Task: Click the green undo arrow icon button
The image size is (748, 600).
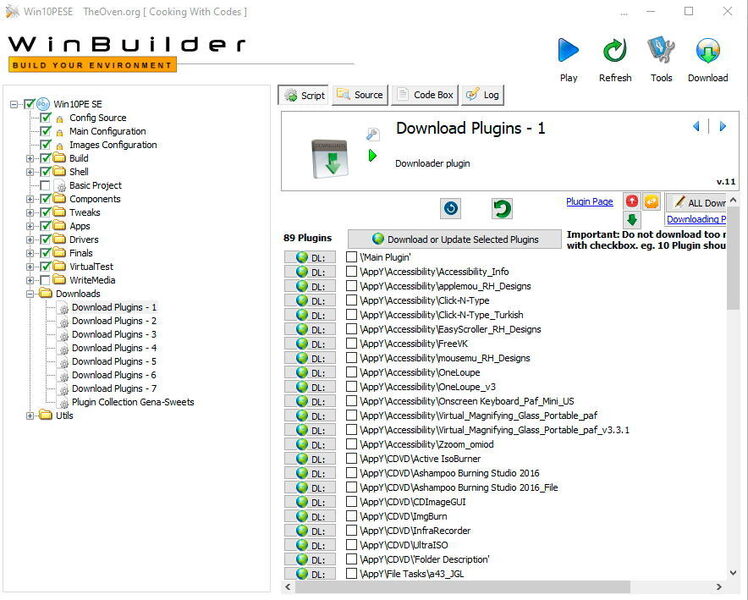Action: 502,208
